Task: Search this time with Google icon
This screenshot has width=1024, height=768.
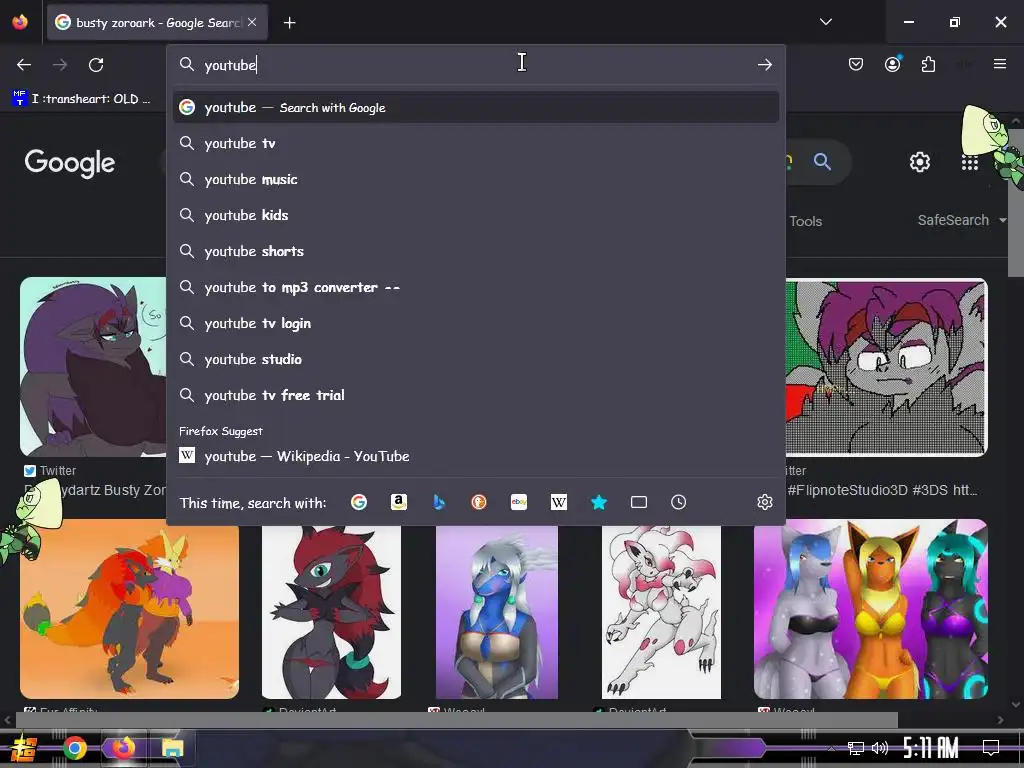Action: coord(359,502)
